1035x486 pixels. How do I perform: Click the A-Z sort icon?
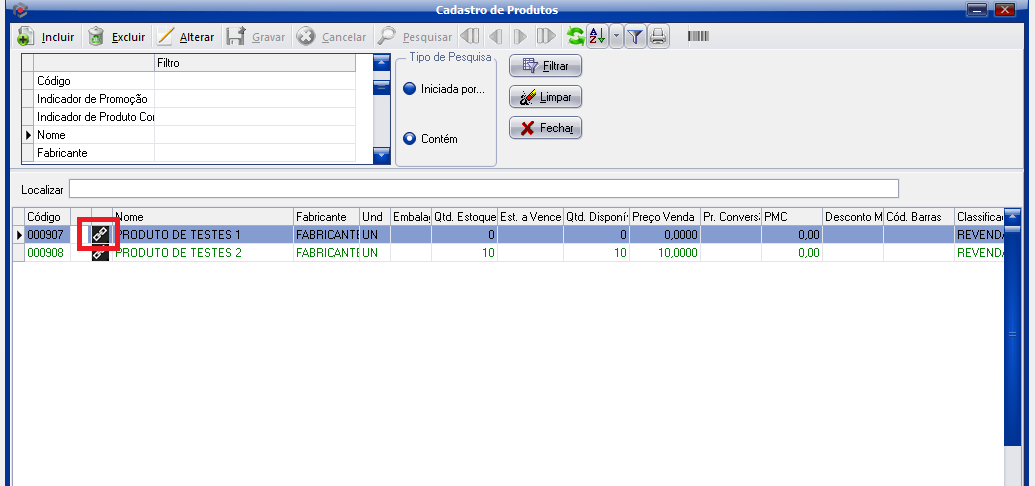[597, 37]
